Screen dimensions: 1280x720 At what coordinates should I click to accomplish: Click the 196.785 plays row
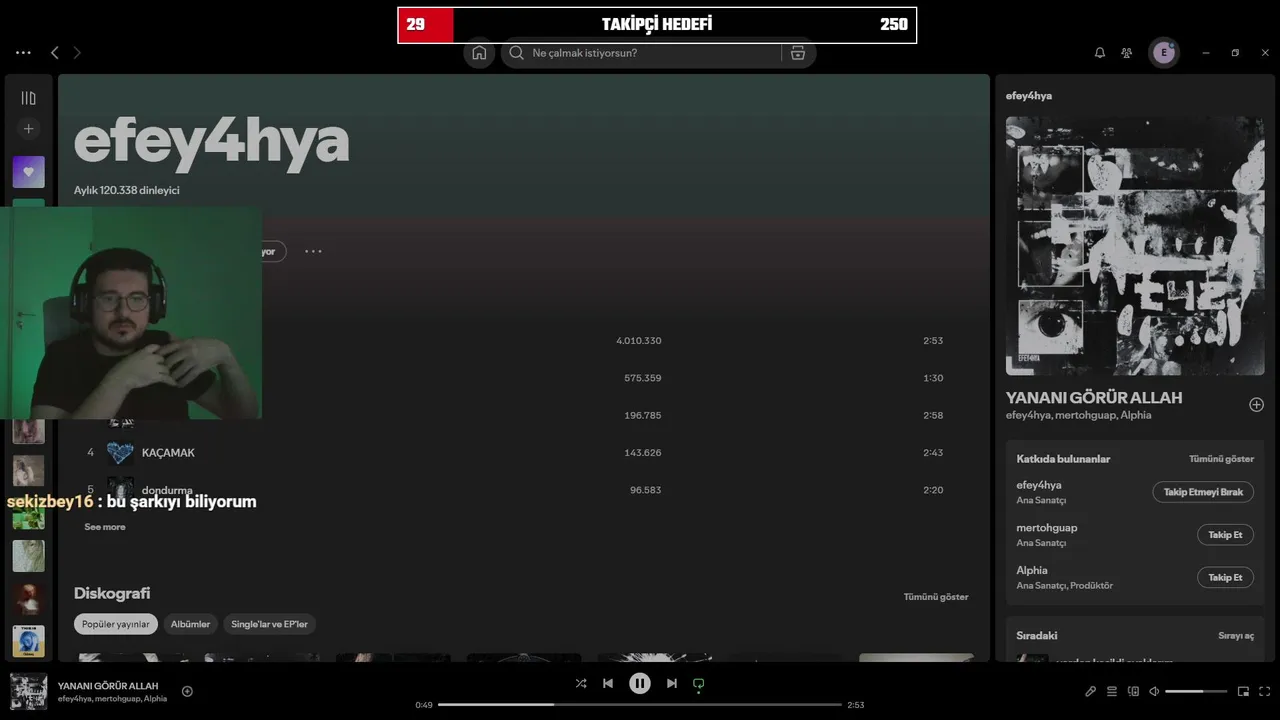[643, 415]
